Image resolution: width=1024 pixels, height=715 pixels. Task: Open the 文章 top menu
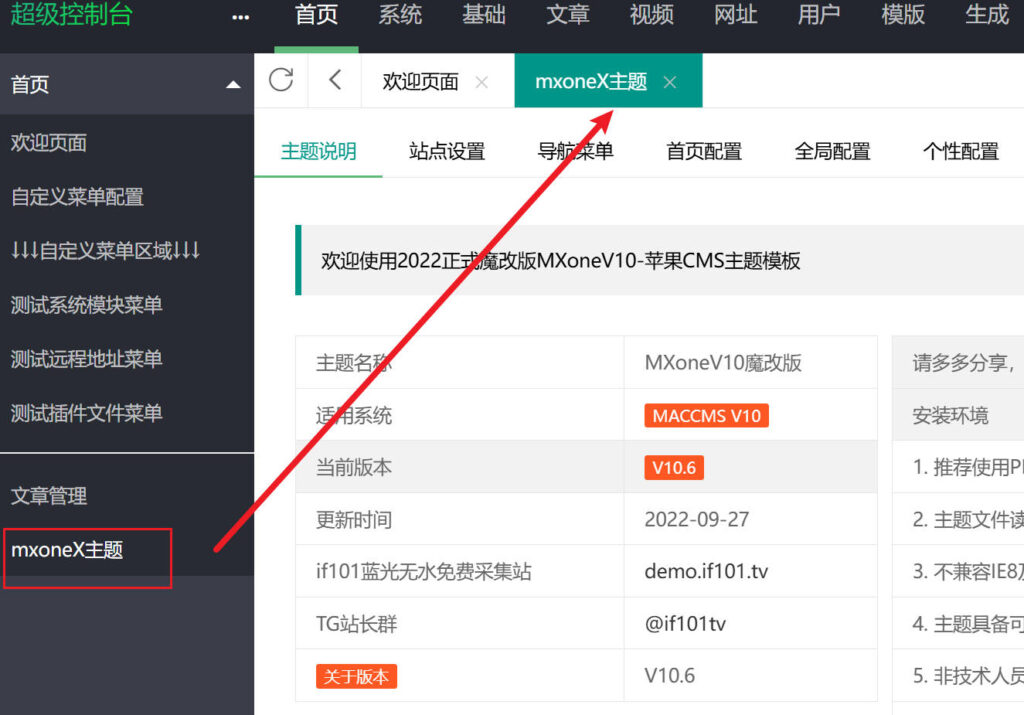(567, 15)
